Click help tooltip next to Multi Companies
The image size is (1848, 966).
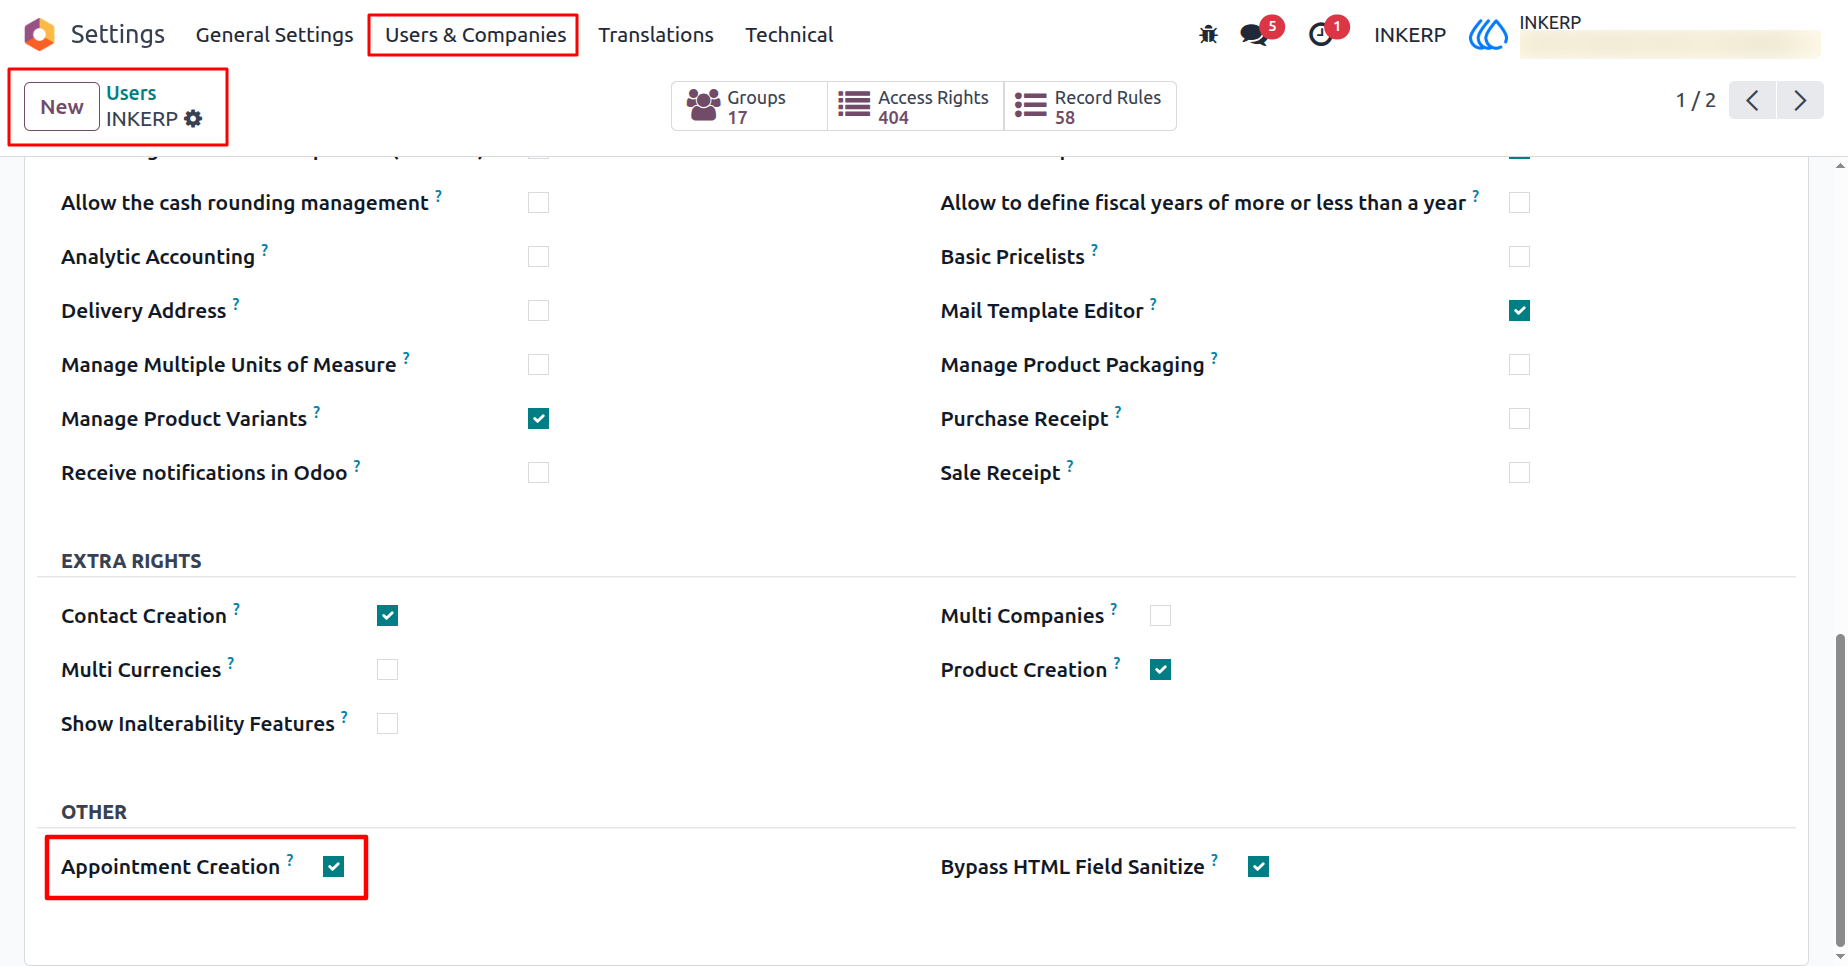point(1114,607)
